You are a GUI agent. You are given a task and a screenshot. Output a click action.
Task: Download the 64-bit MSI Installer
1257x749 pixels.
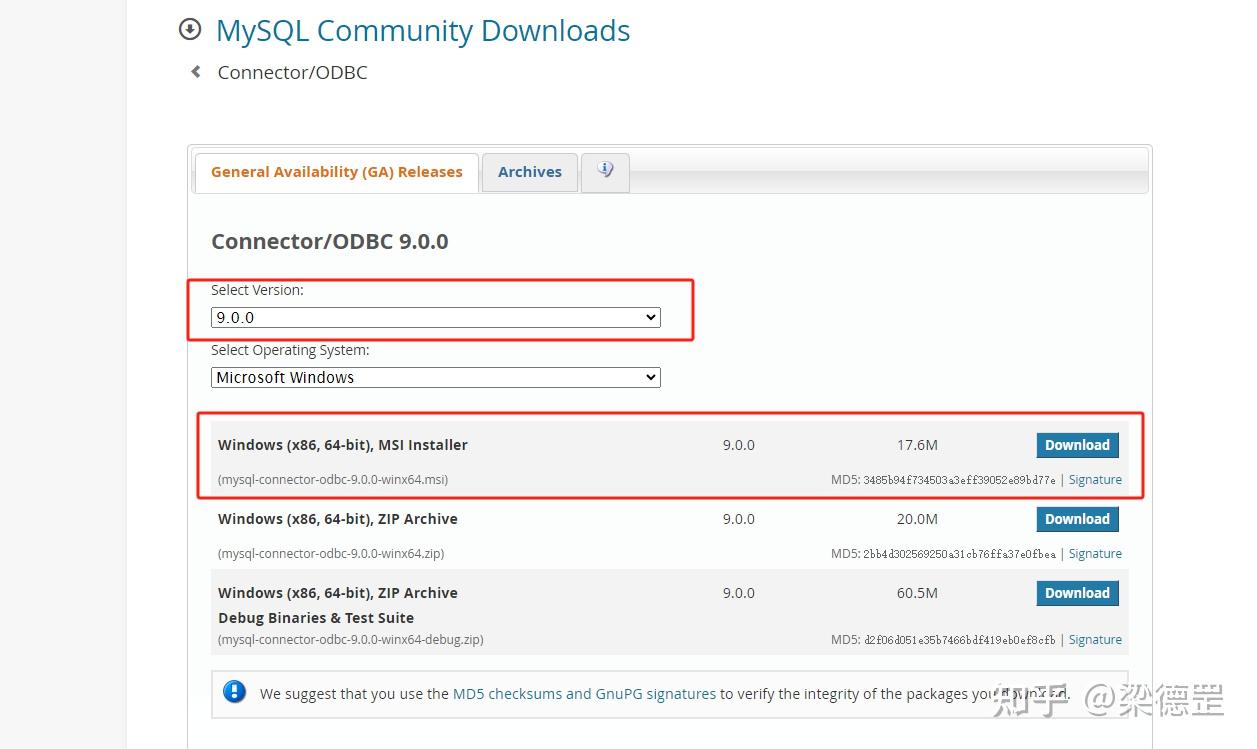[1077, 445]
